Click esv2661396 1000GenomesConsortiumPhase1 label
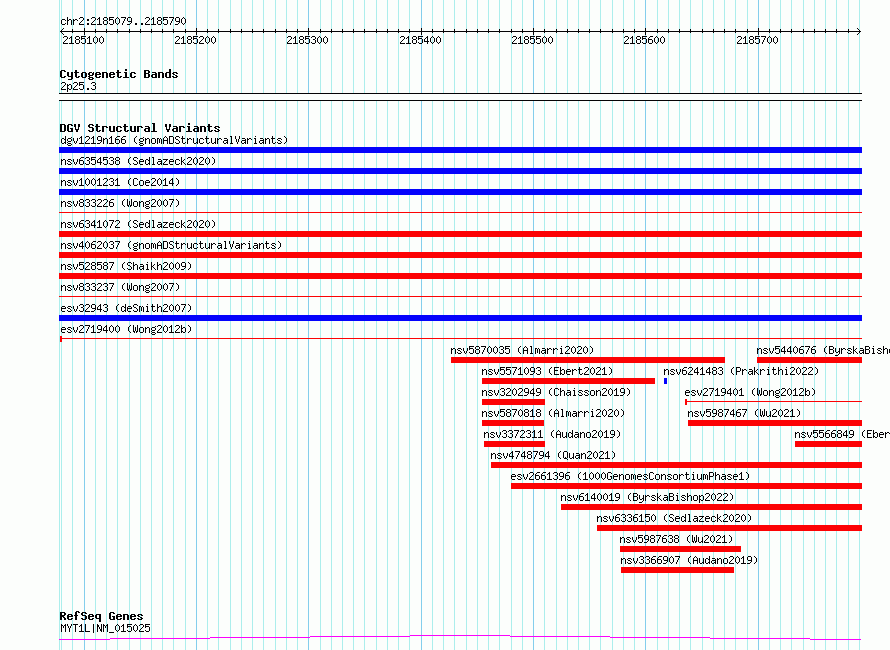The image size is (890, 650). pos(630,476)
